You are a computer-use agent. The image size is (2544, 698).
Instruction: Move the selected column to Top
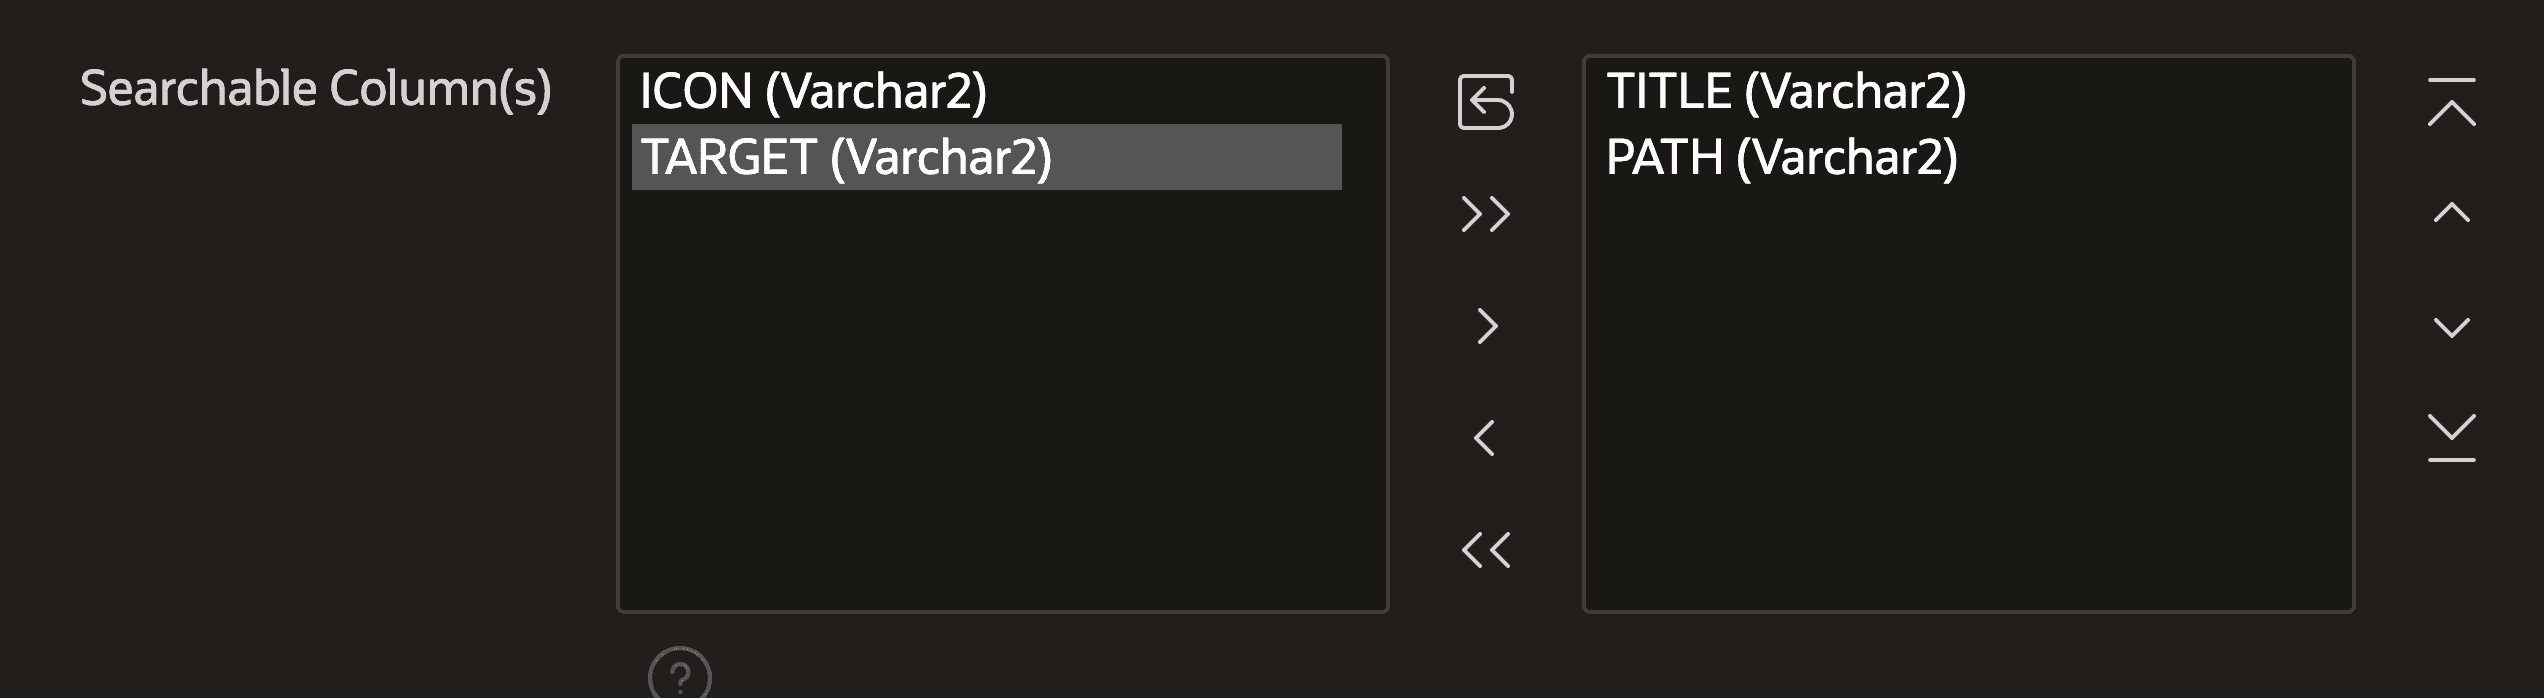2451,102
